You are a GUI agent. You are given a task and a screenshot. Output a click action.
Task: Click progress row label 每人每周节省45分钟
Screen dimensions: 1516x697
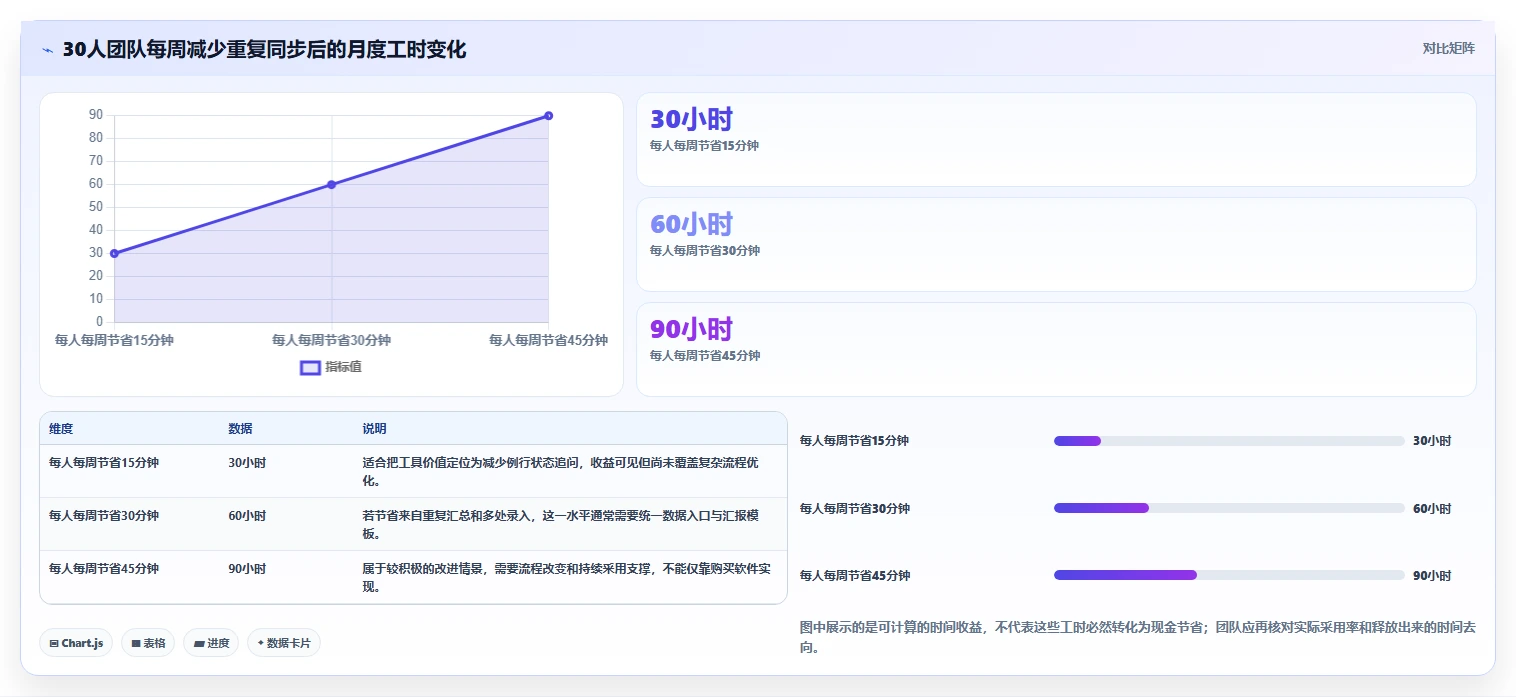coord(855,575)
